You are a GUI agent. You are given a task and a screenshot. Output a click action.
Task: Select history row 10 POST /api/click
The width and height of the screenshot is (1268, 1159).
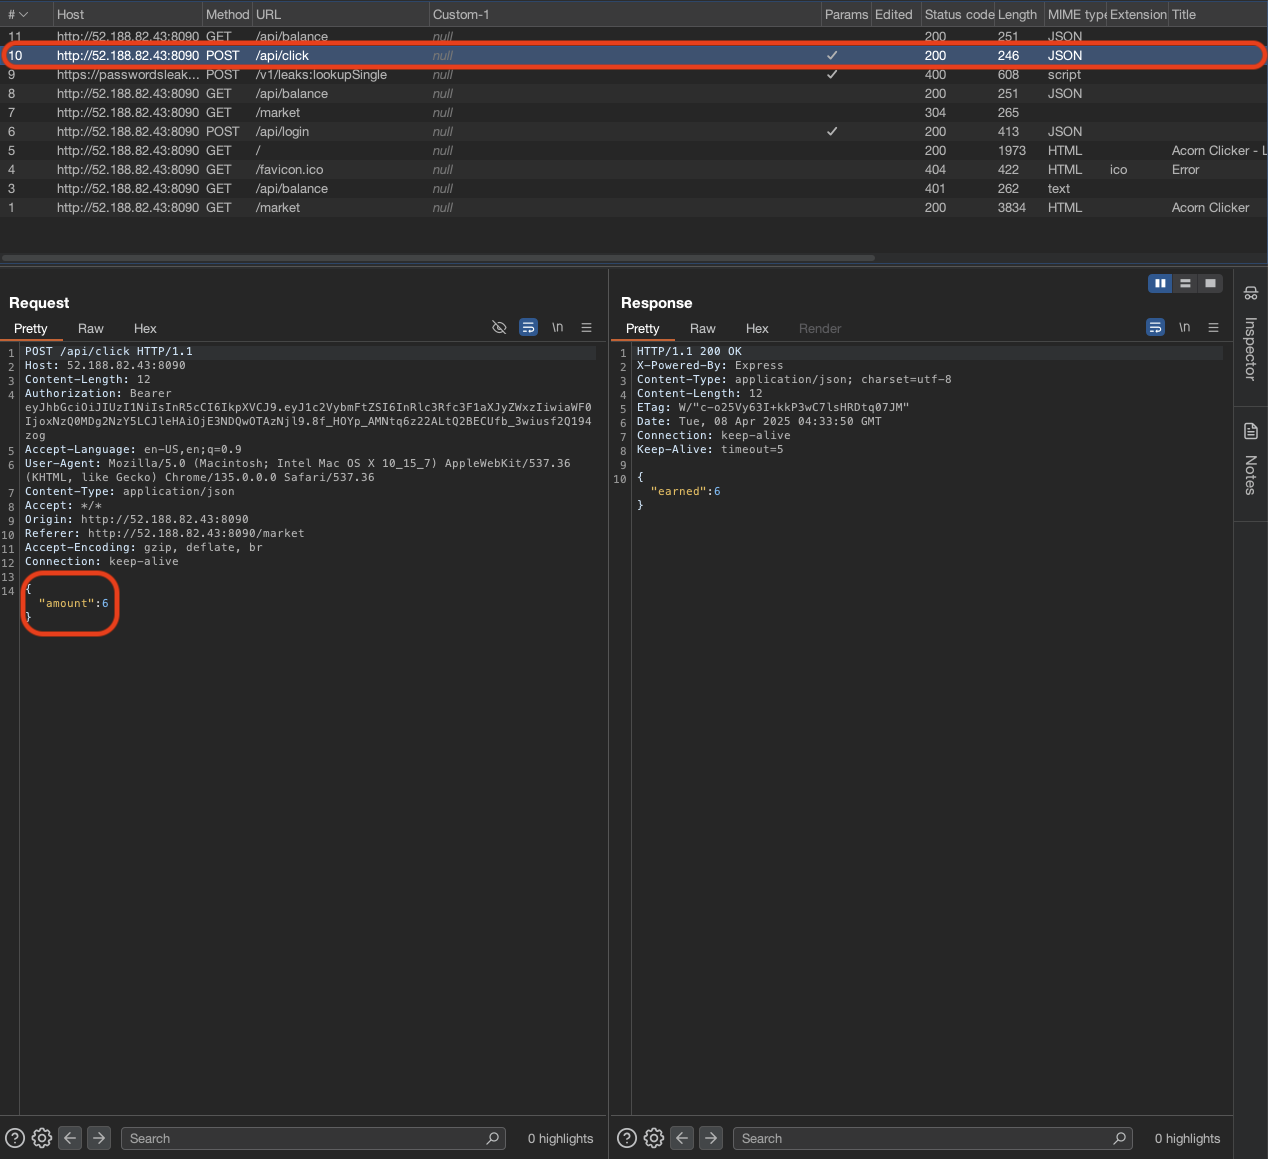pos(634,55)
